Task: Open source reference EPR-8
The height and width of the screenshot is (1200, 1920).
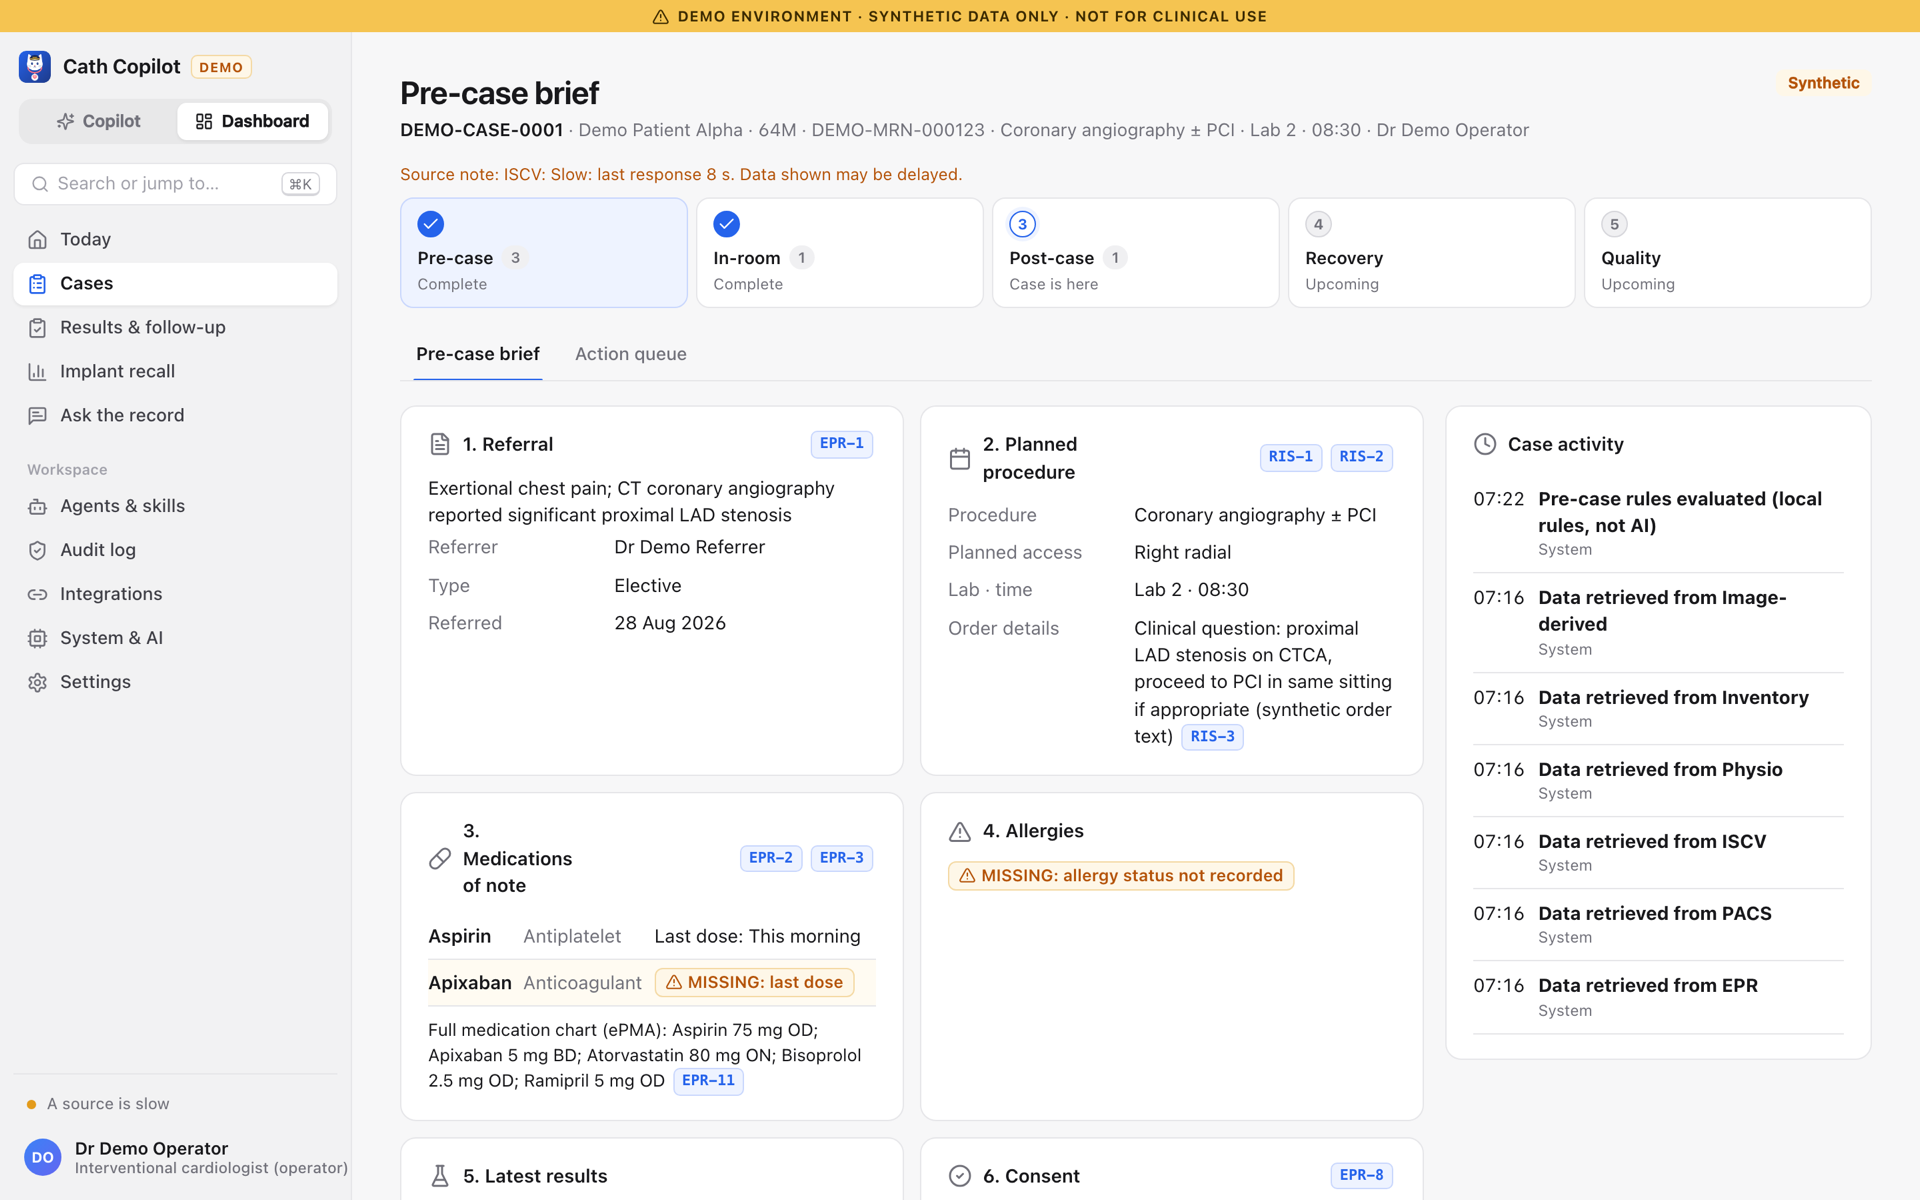Action: point(1362,1176)
